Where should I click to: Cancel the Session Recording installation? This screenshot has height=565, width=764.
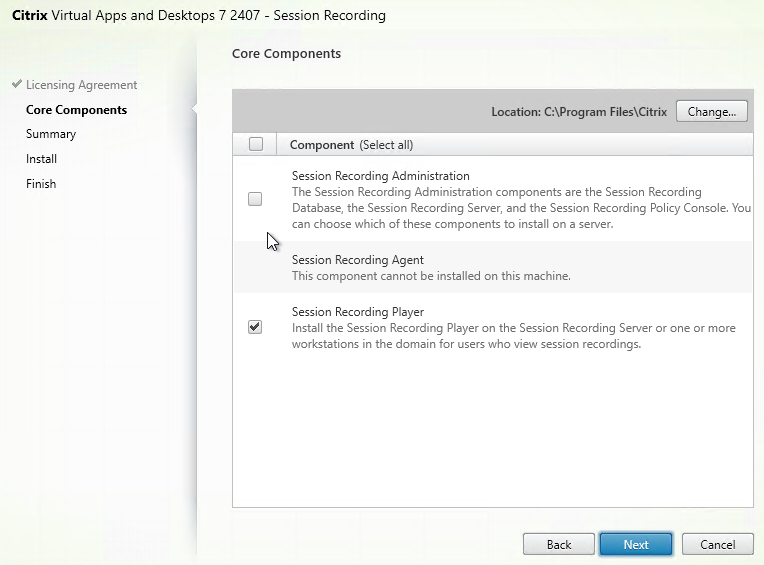click(x=717, y=544)
